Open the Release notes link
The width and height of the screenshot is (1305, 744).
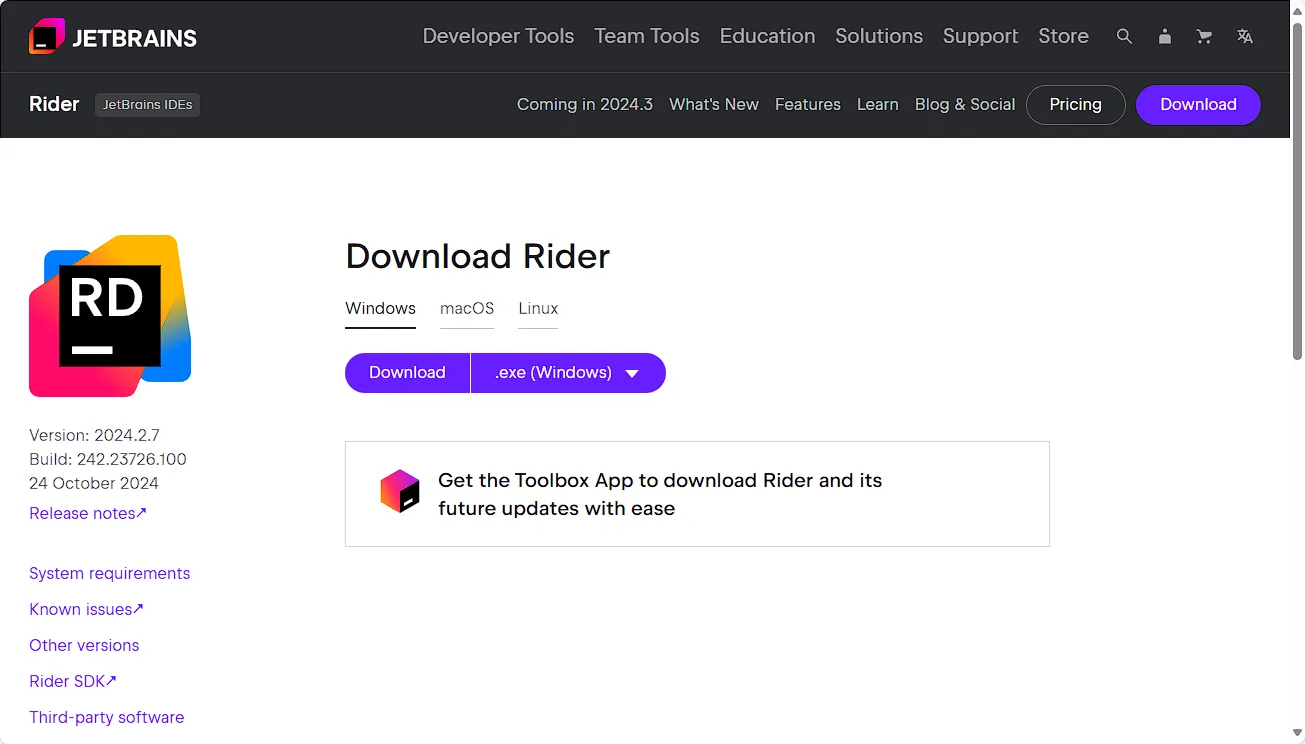click(88, 513)
